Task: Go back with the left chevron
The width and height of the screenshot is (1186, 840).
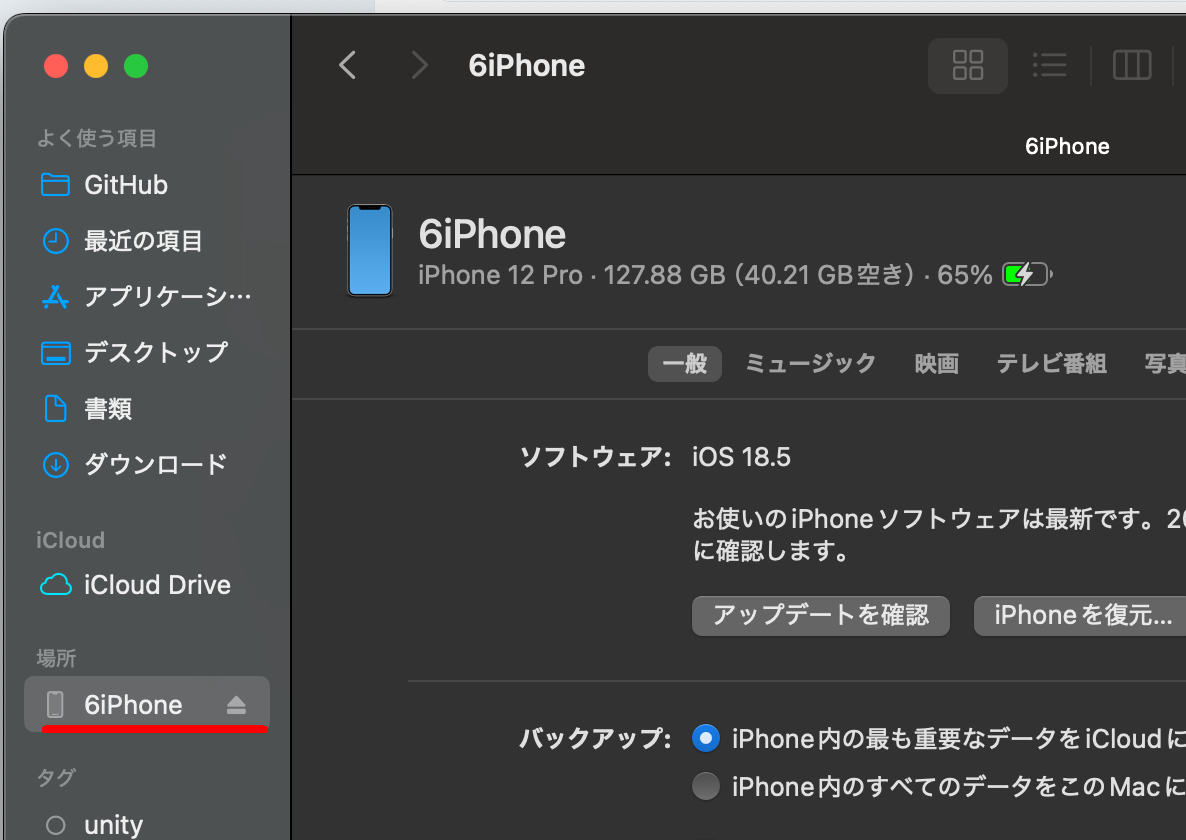Action: (347, 66)
